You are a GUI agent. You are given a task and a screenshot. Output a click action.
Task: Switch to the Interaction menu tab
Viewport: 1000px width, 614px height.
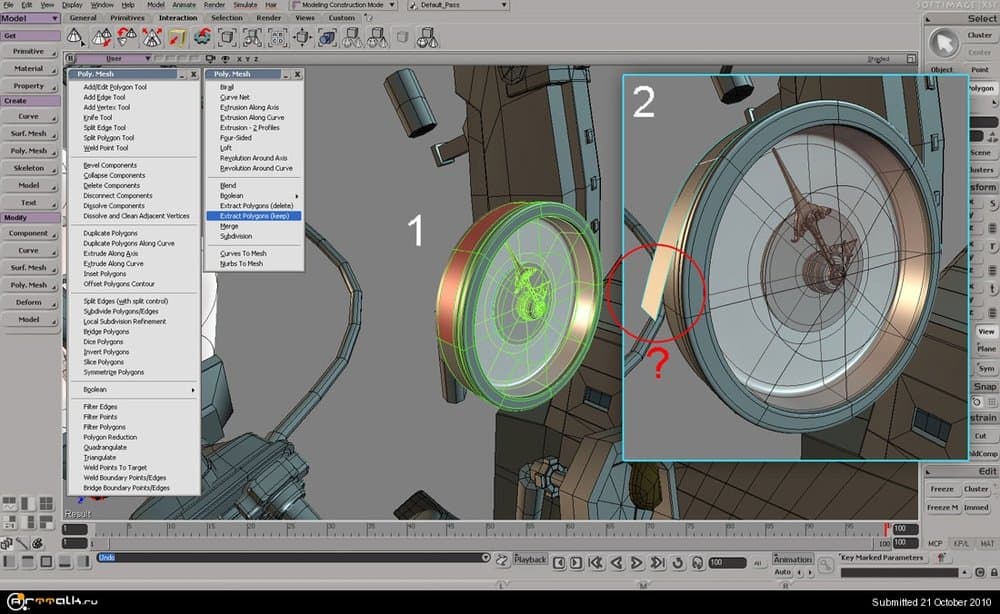point(178,17)
